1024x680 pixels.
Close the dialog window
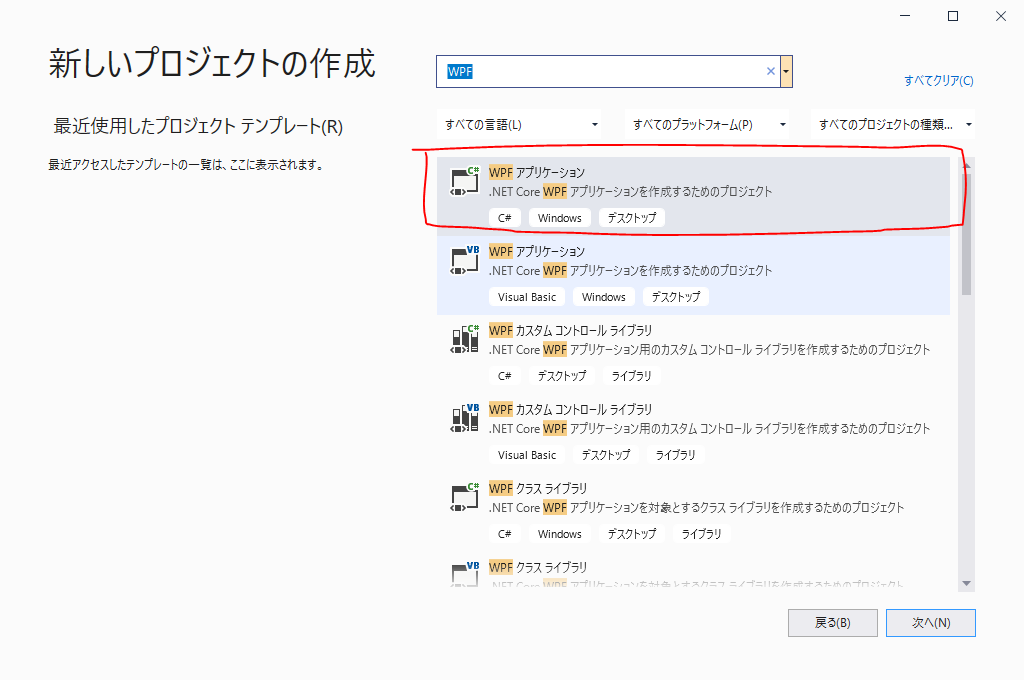point(1000,16)
